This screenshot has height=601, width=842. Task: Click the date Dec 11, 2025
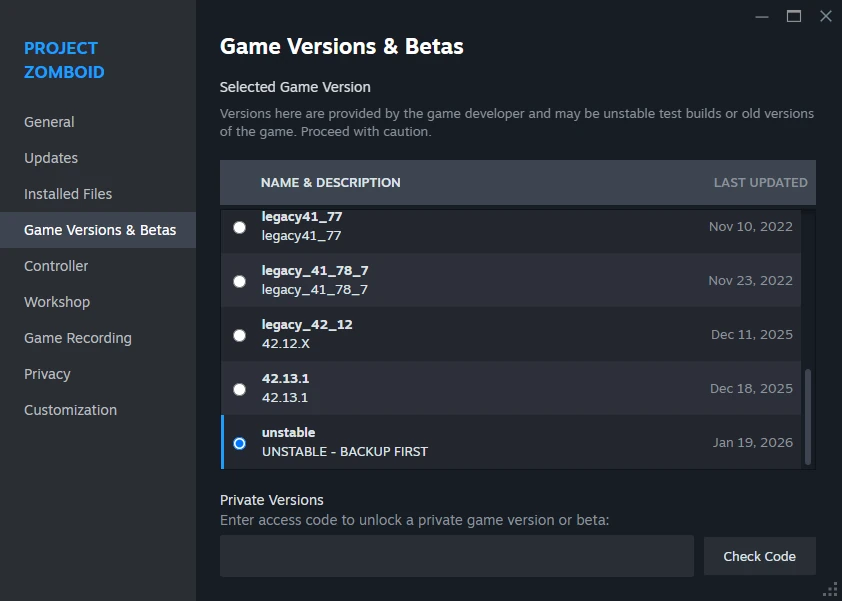click(752, 335)
